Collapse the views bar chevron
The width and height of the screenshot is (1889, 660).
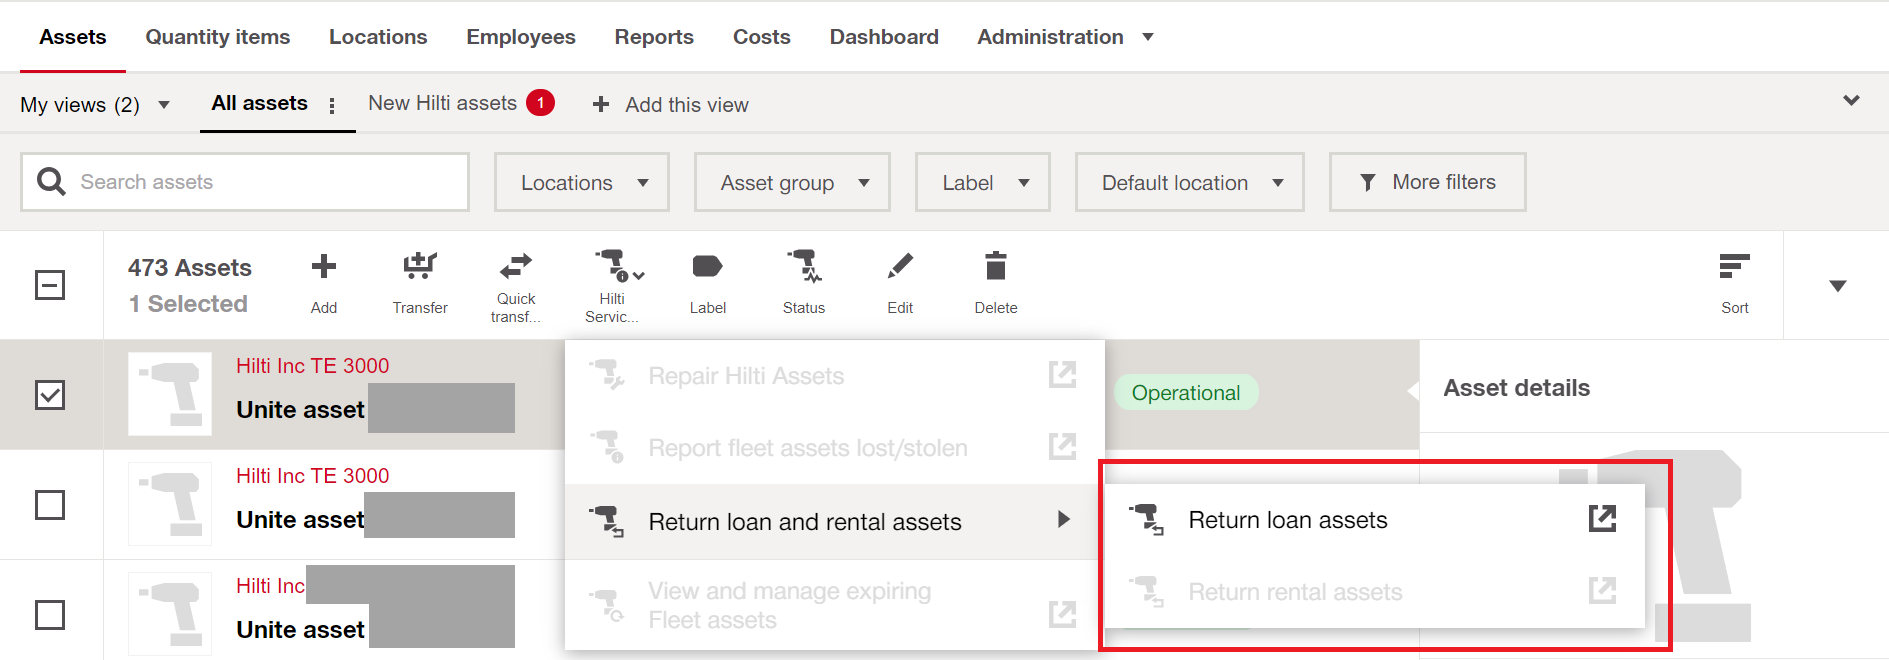(1851, 101)
